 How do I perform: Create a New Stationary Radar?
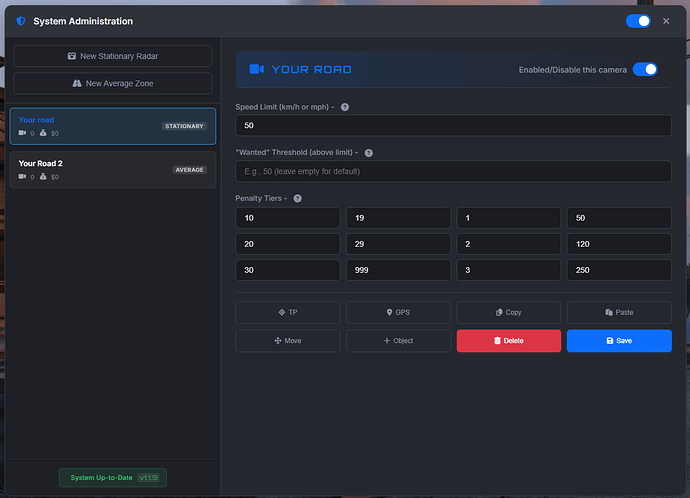point(113,56)
